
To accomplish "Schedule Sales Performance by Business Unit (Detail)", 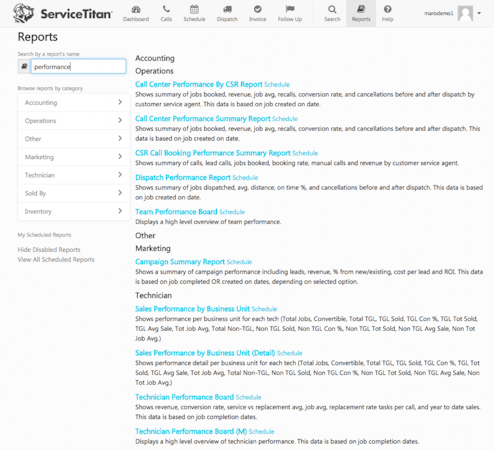I will pos(289,353).
